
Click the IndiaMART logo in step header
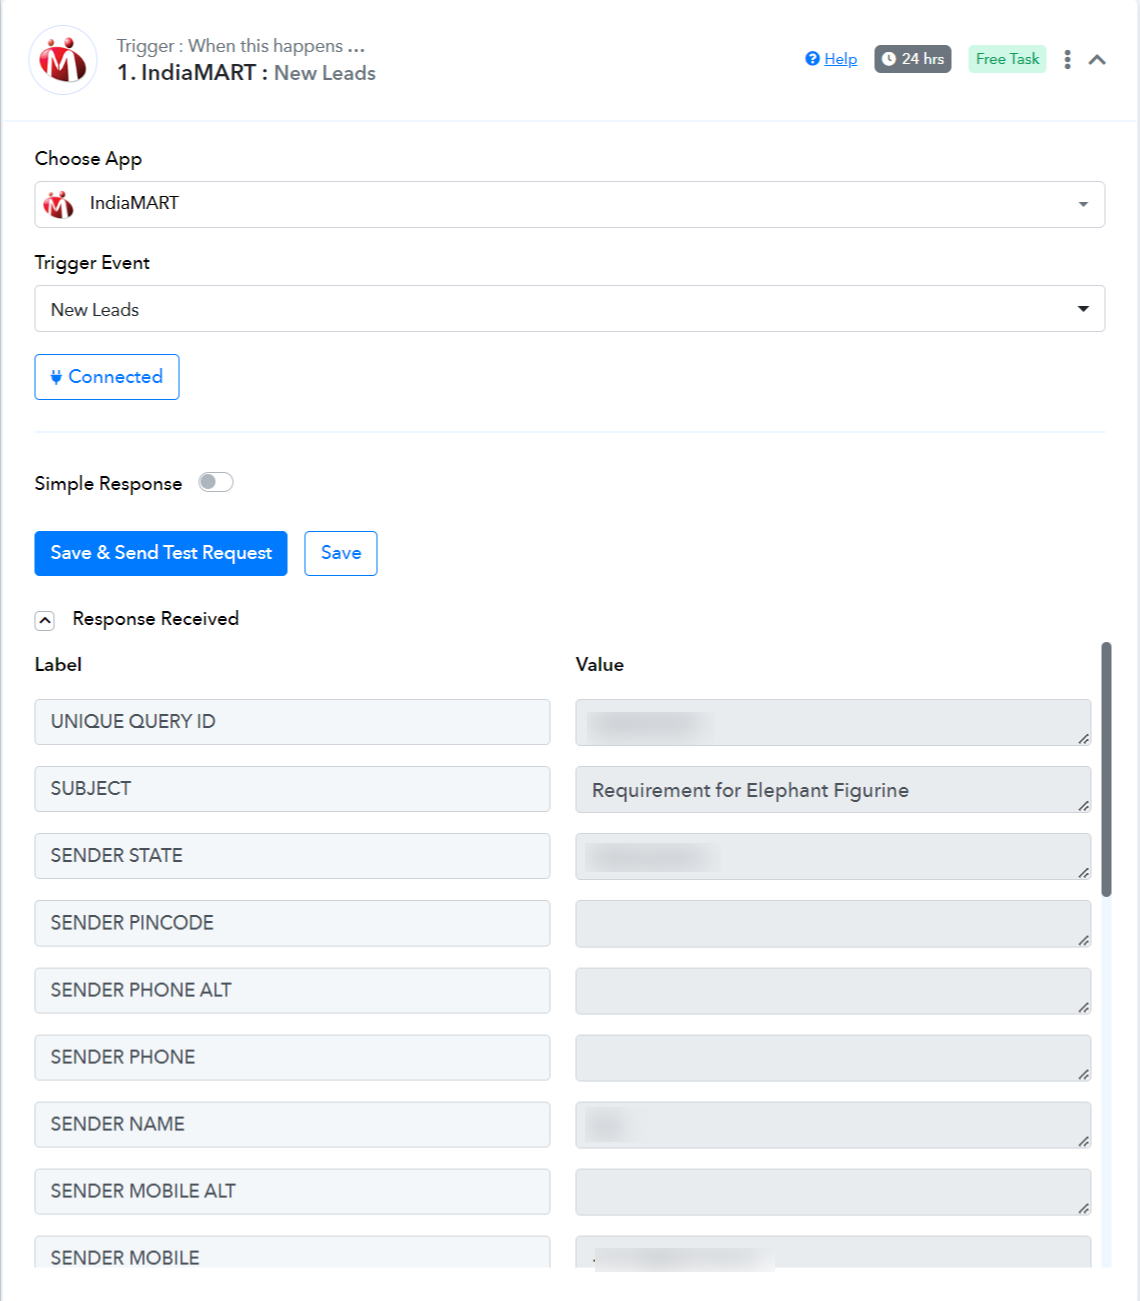click(63, 60)
